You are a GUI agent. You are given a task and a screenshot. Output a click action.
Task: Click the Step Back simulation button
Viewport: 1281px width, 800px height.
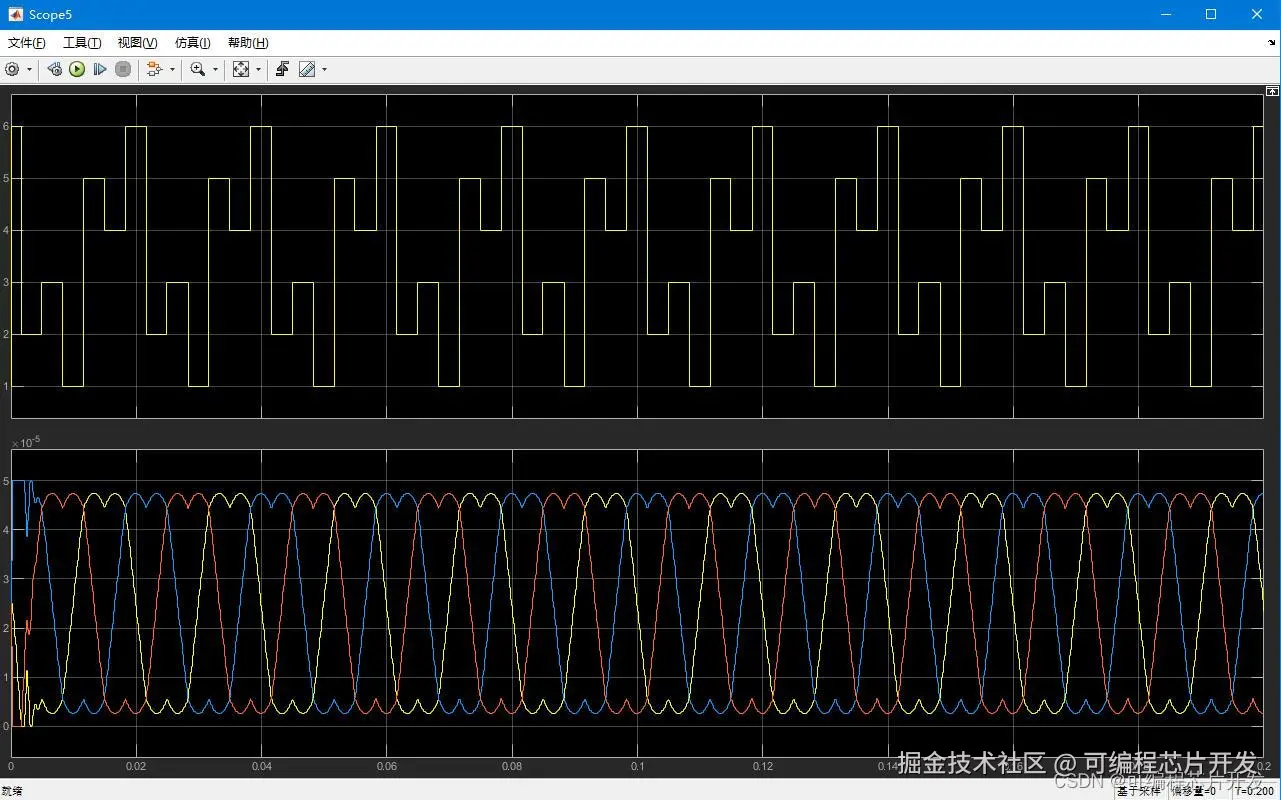tap(54, 69)
